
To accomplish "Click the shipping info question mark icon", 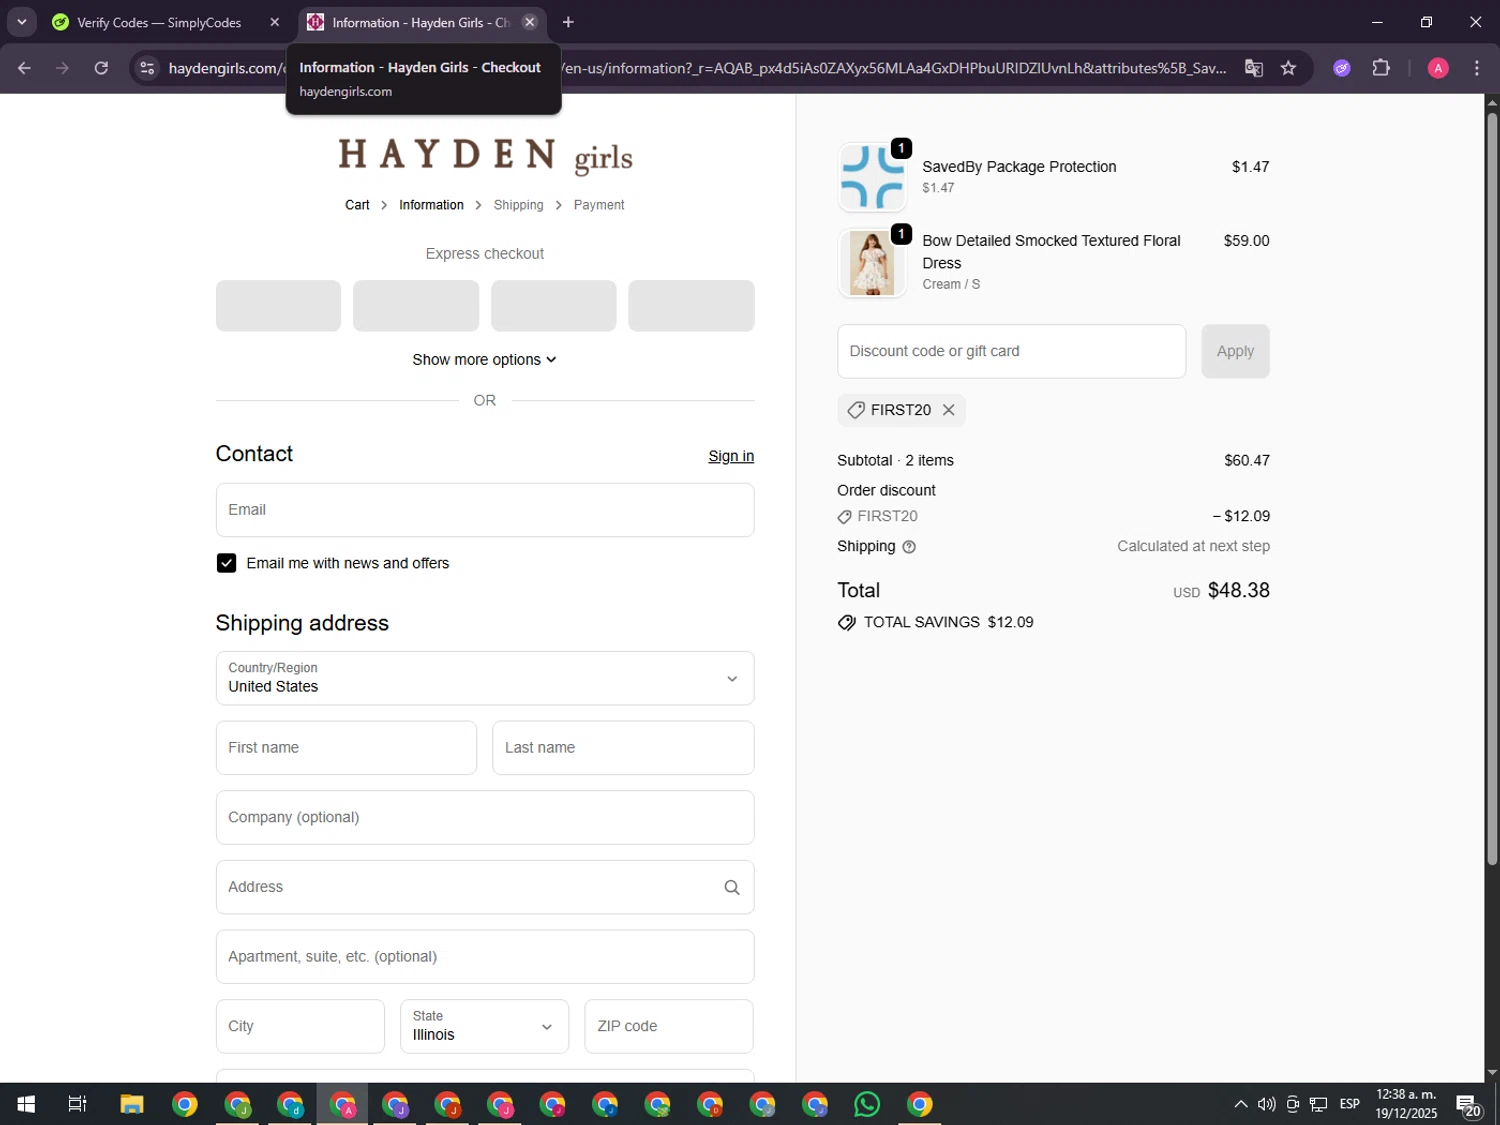I will pos(909,547).
